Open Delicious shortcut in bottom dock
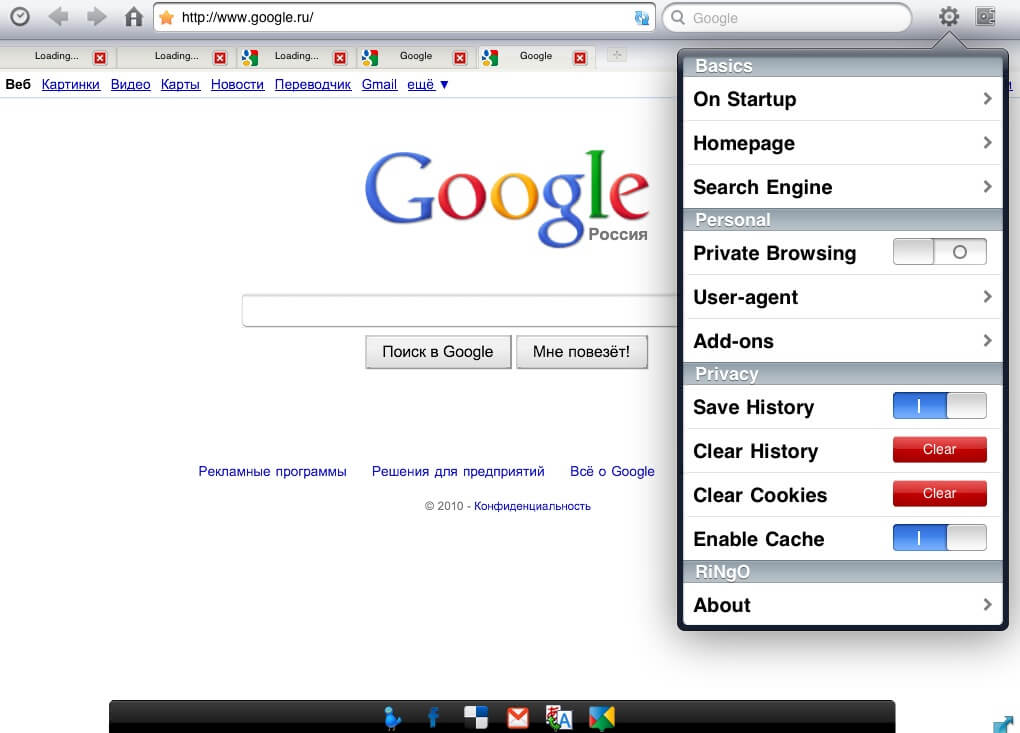 click(x=476, y=718)
